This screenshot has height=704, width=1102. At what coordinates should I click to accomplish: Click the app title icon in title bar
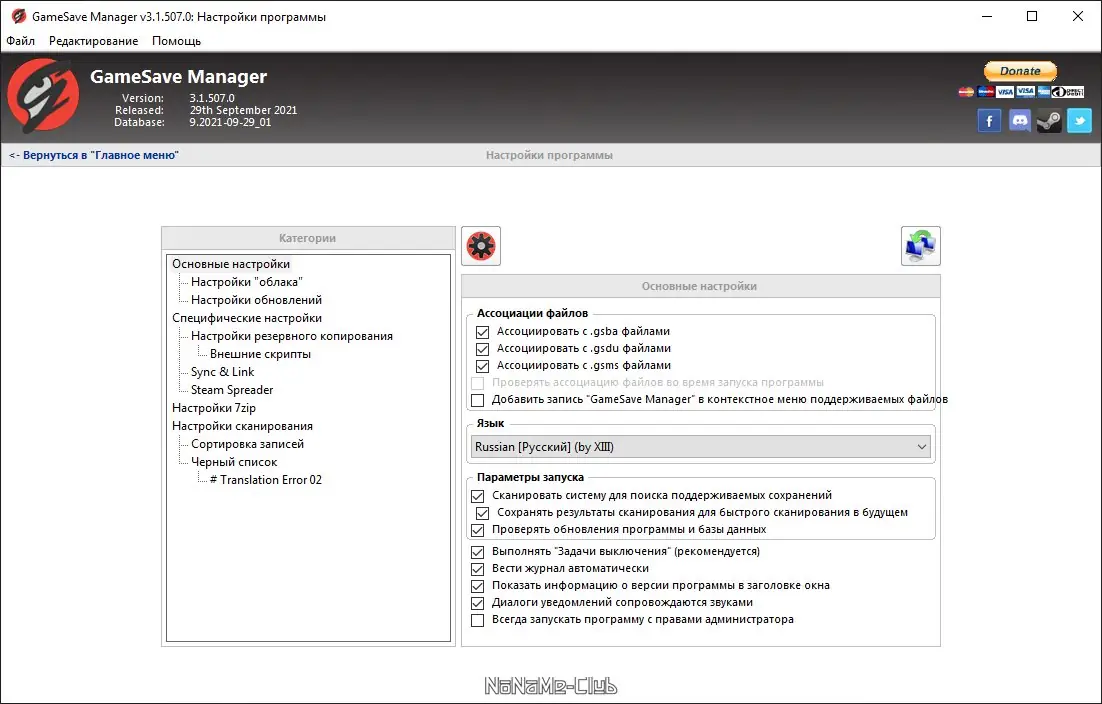18,16
